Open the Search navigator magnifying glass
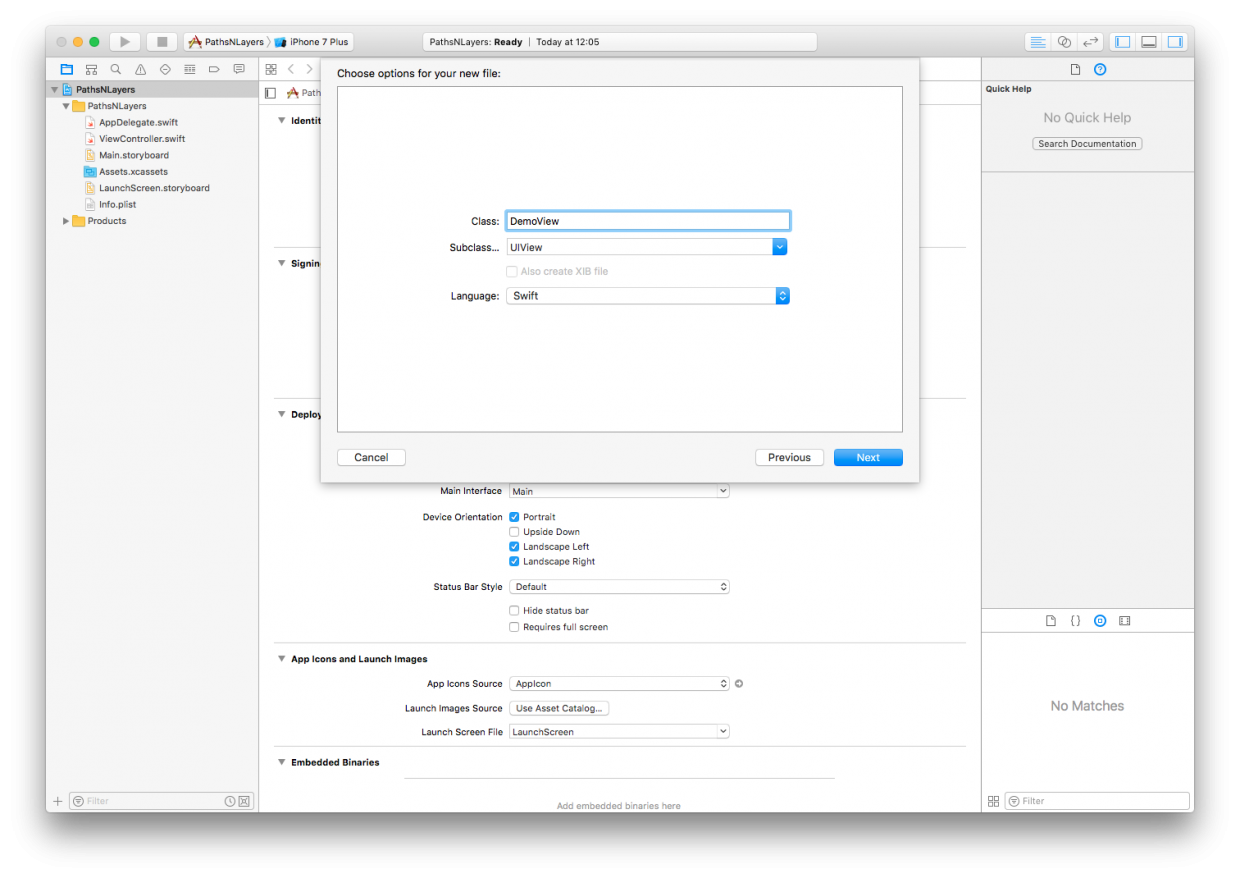Viewport: 1240px width, 878px height. (115, 69)
